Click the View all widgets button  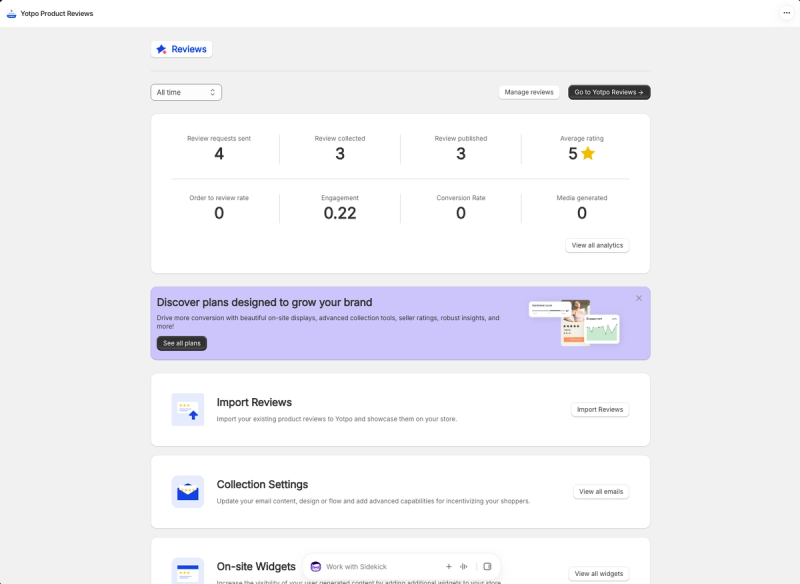(x=599, y=574)
